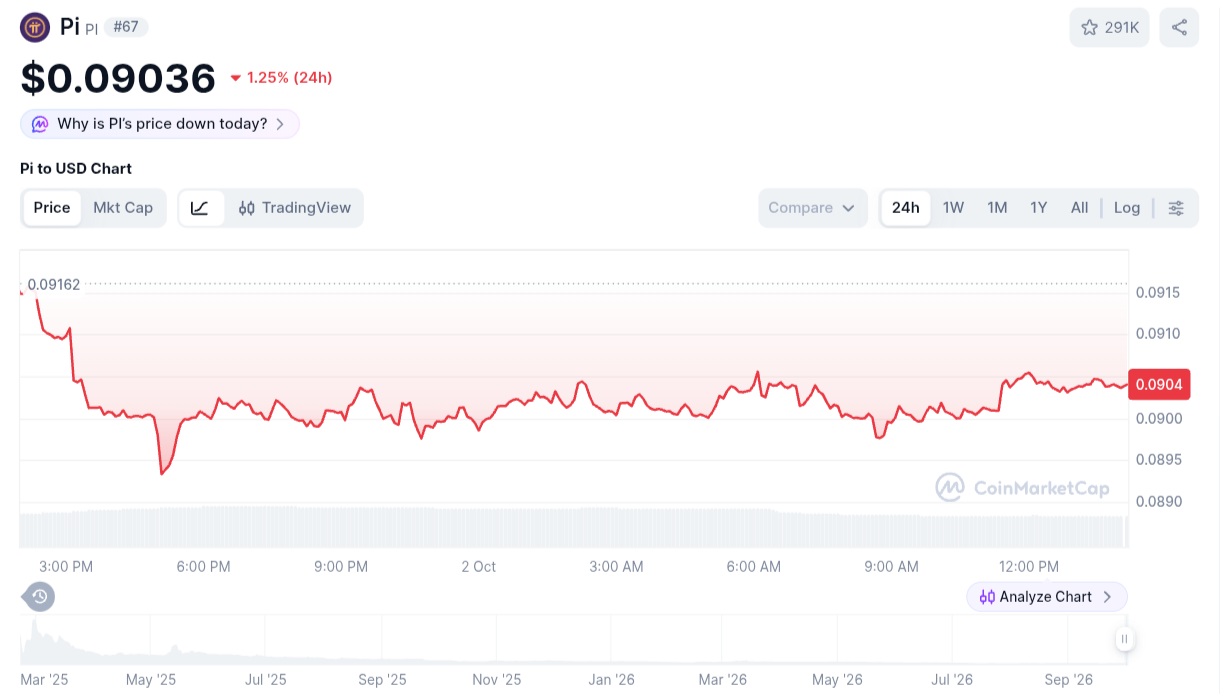Toggle Log scale on chart
Viewport: 1220px width, 694px height.
[1127, 208]
